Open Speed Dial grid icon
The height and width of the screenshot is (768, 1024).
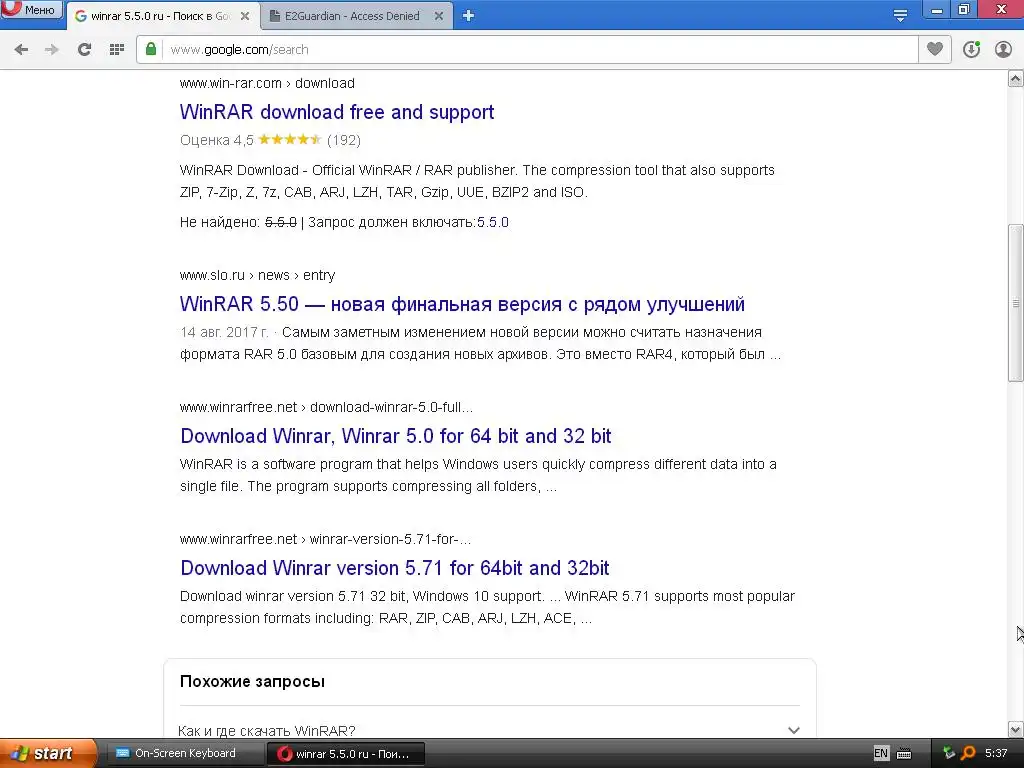click(x=117, y=50)
